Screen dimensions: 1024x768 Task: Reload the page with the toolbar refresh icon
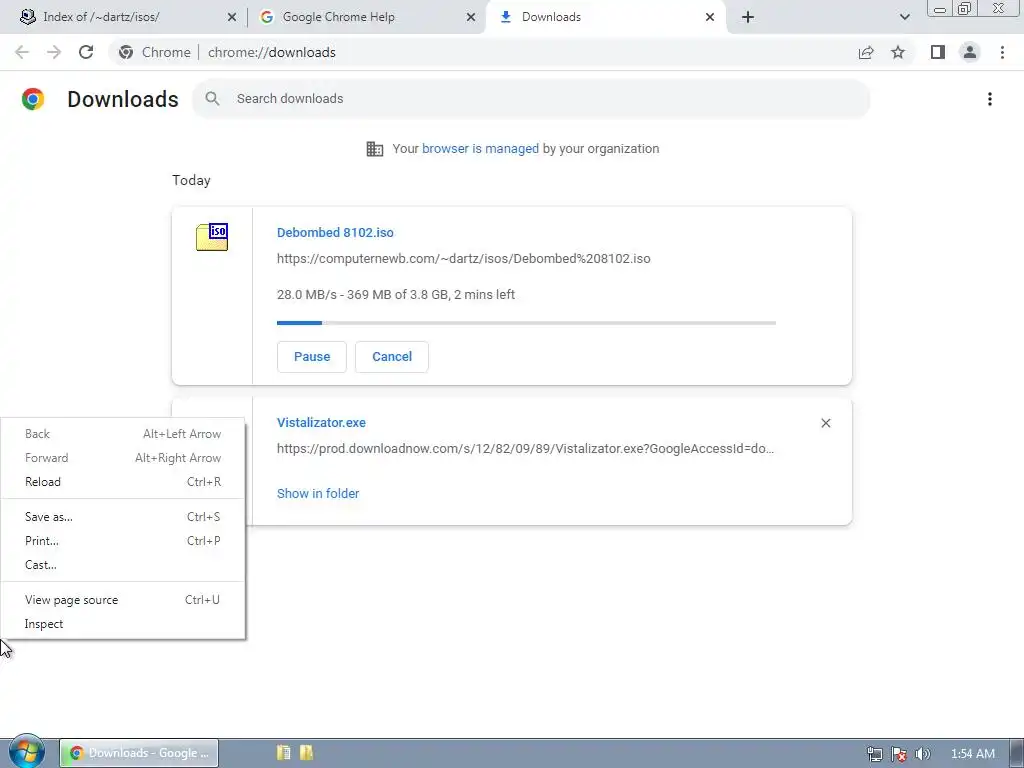coord(86,52)
